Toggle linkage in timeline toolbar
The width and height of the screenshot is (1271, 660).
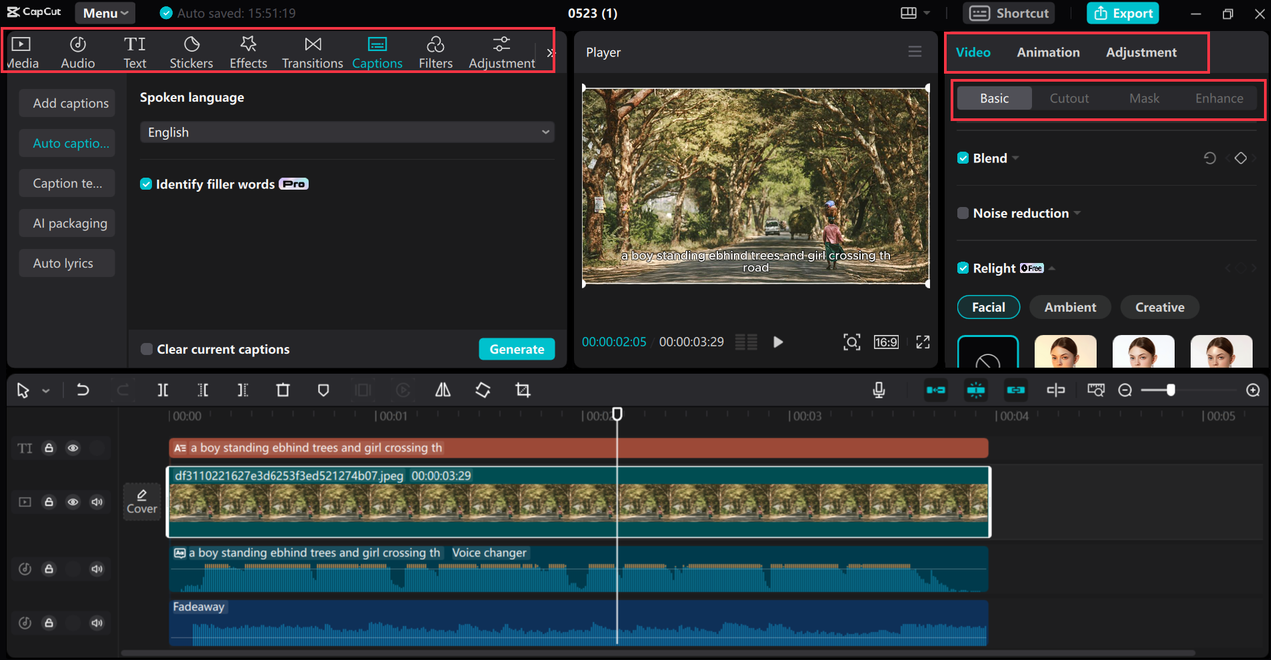tap(1016, 390)
